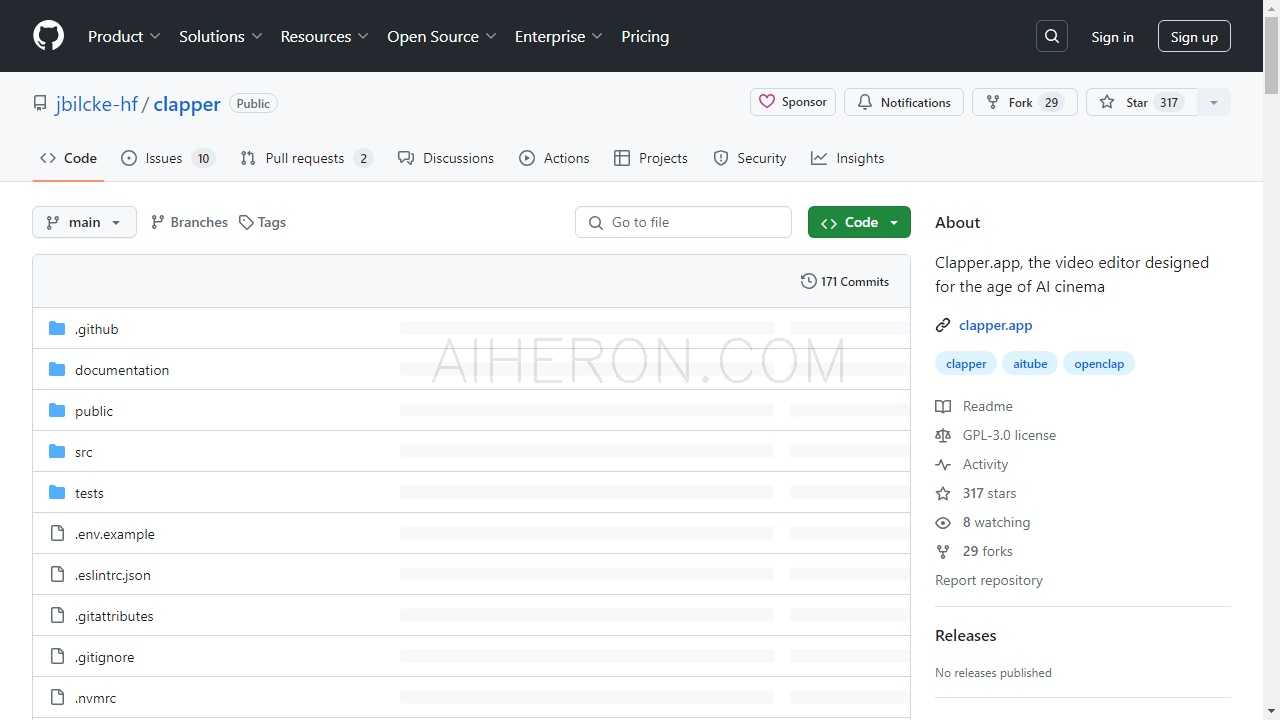Click the Sign in link

(1112, 37)
